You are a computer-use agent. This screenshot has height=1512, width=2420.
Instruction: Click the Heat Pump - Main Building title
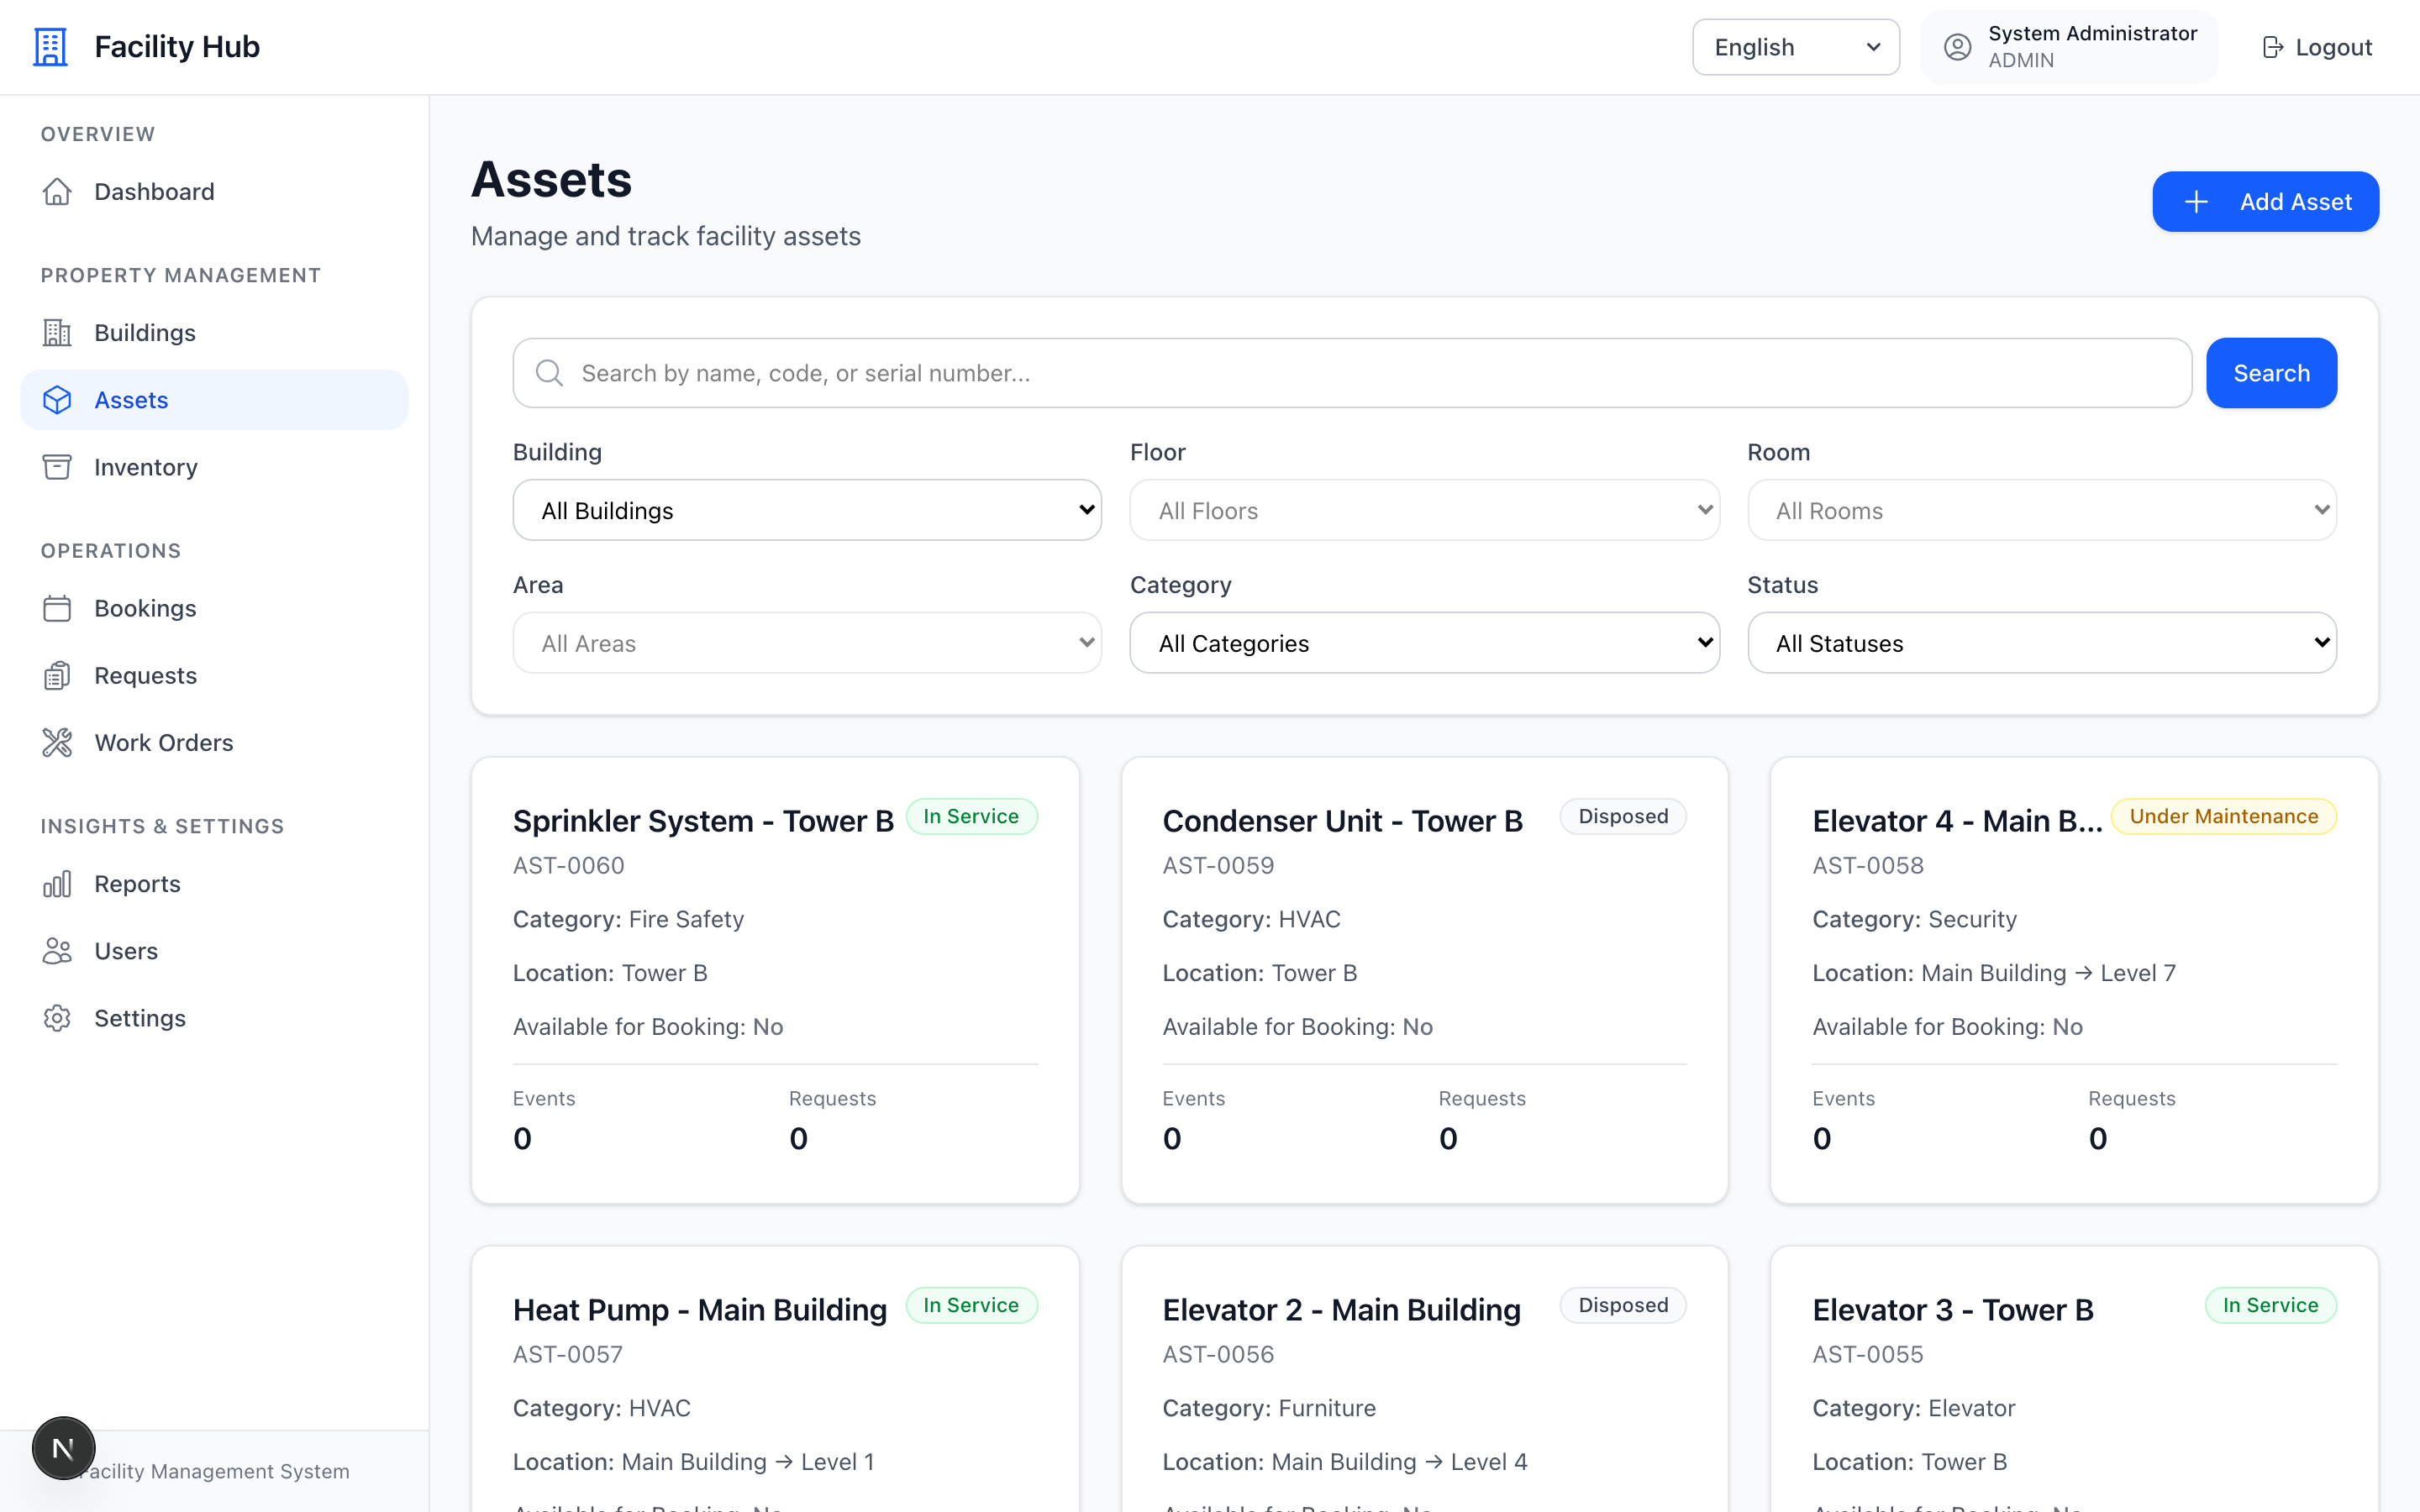tap(700, 1310)
